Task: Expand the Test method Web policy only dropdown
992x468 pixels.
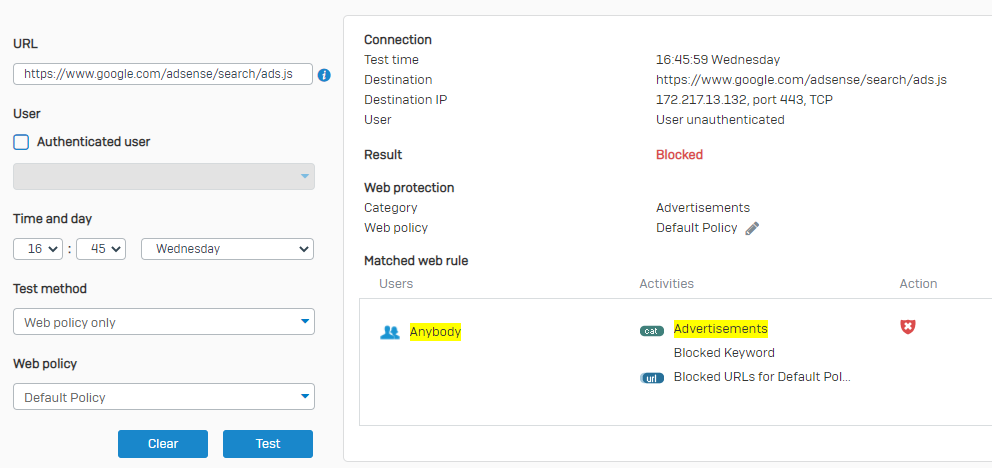Action: (164, 322)
